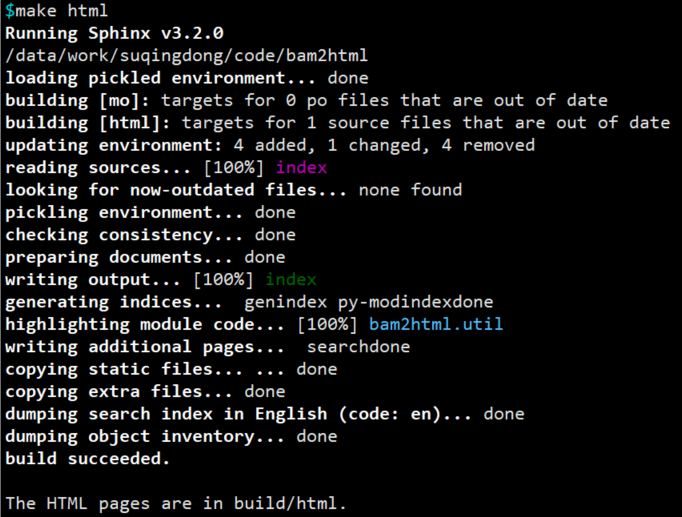Image resolution: width=682 pixels, height=517 pixels.
Task: Click 'genindex py-modindexdone' text
Action: tap(368, 302)
